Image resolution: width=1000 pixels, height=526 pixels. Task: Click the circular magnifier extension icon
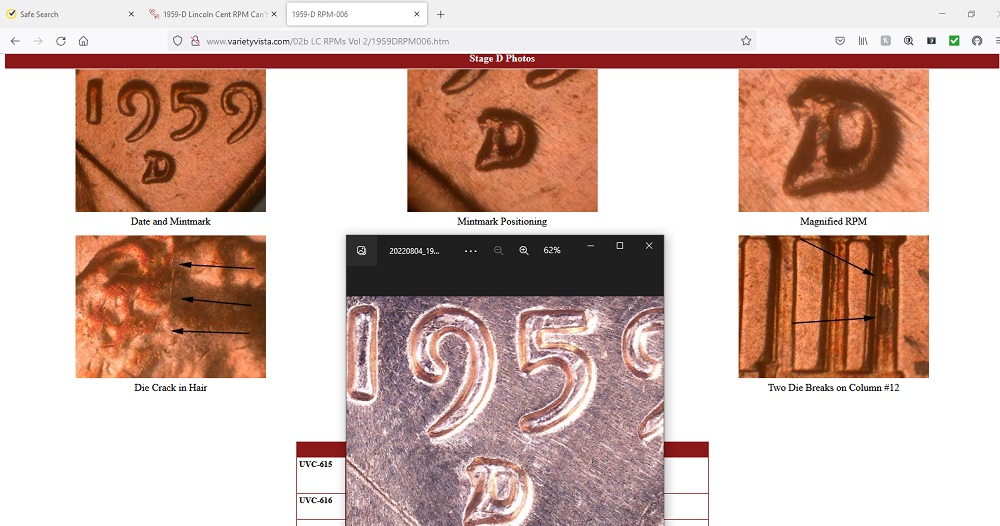(908, 41)
